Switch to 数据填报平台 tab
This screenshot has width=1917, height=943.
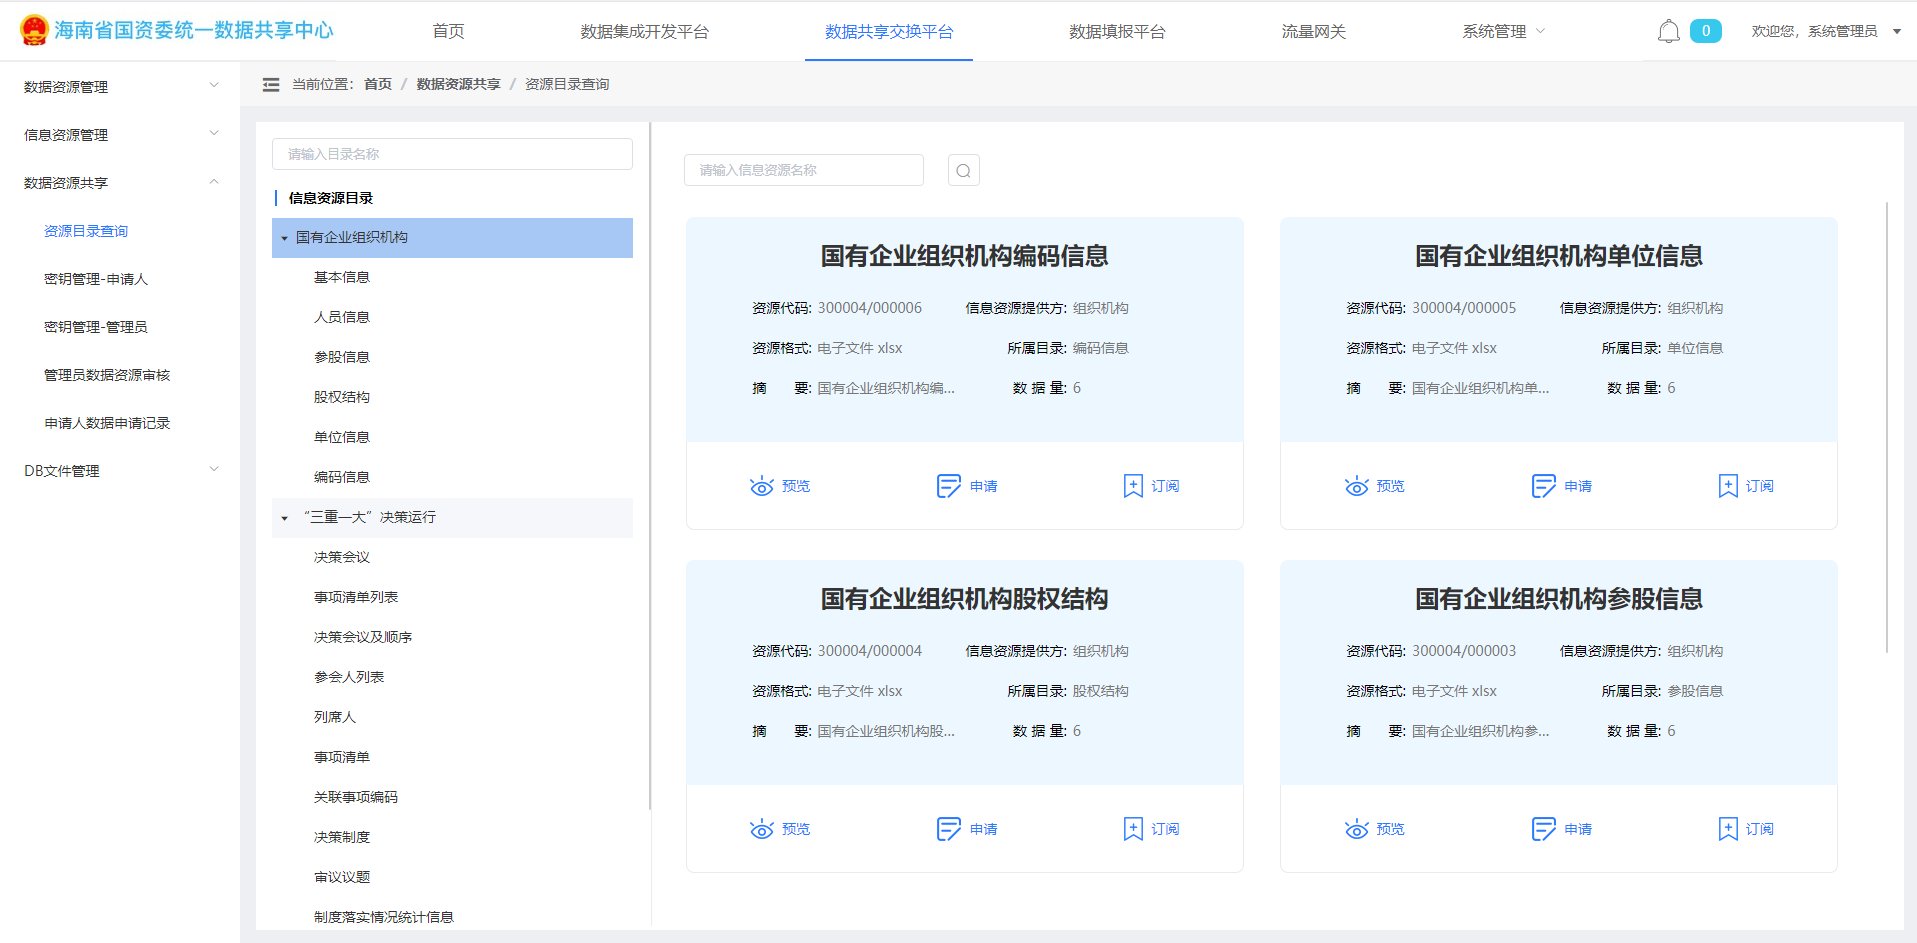pos(1117,32)
